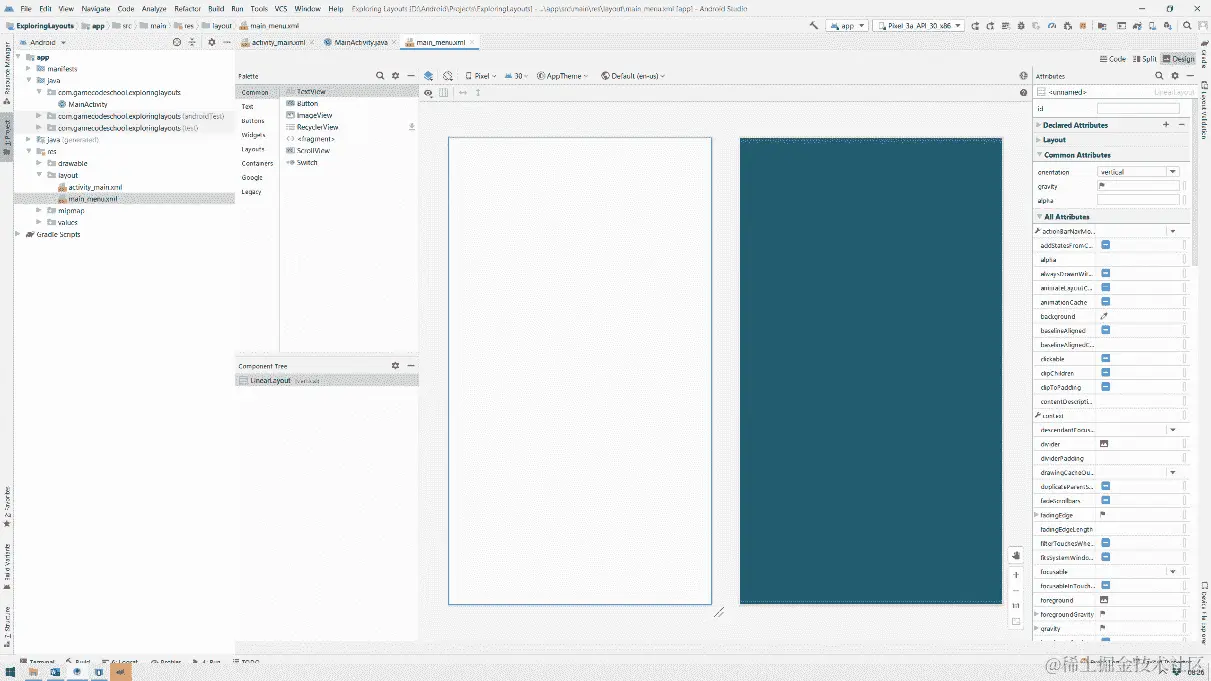Select the design surface layers icon
The height and width of the screenshot is (681, 1211).
429,76
